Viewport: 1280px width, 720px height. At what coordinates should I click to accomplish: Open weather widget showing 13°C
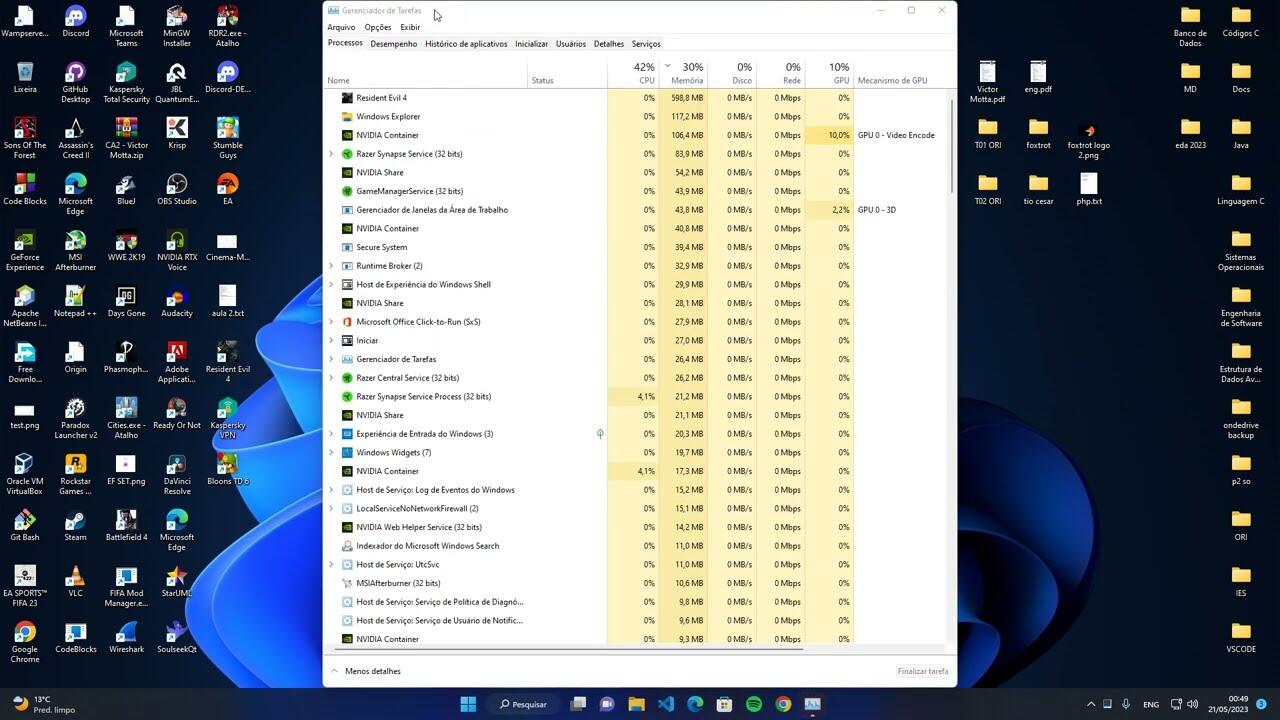pyautogui.click(x=45, y=704)
